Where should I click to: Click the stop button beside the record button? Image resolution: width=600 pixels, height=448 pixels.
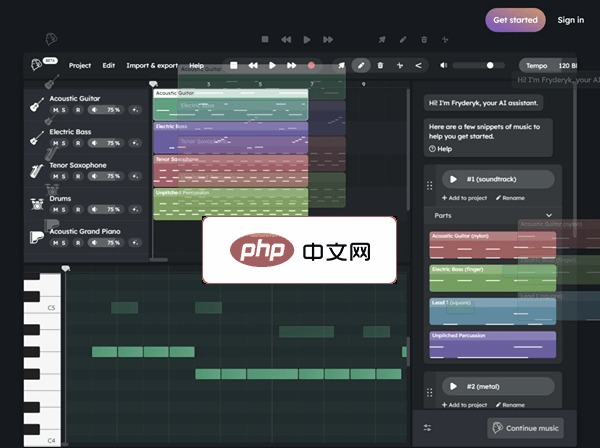pos(233,65)
